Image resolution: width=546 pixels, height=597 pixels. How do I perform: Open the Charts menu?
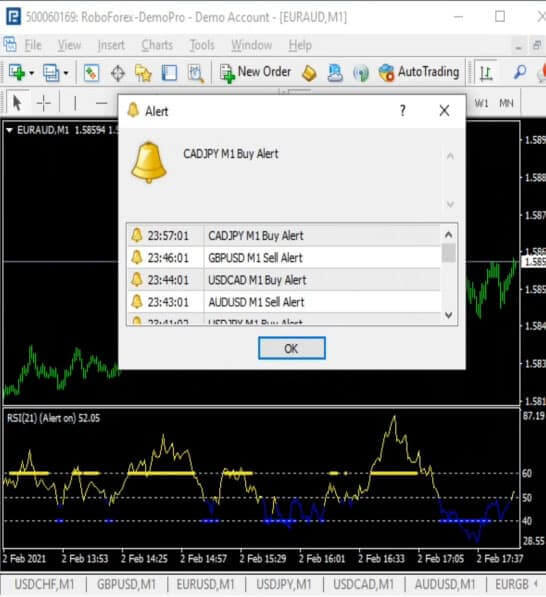[157, 45]
